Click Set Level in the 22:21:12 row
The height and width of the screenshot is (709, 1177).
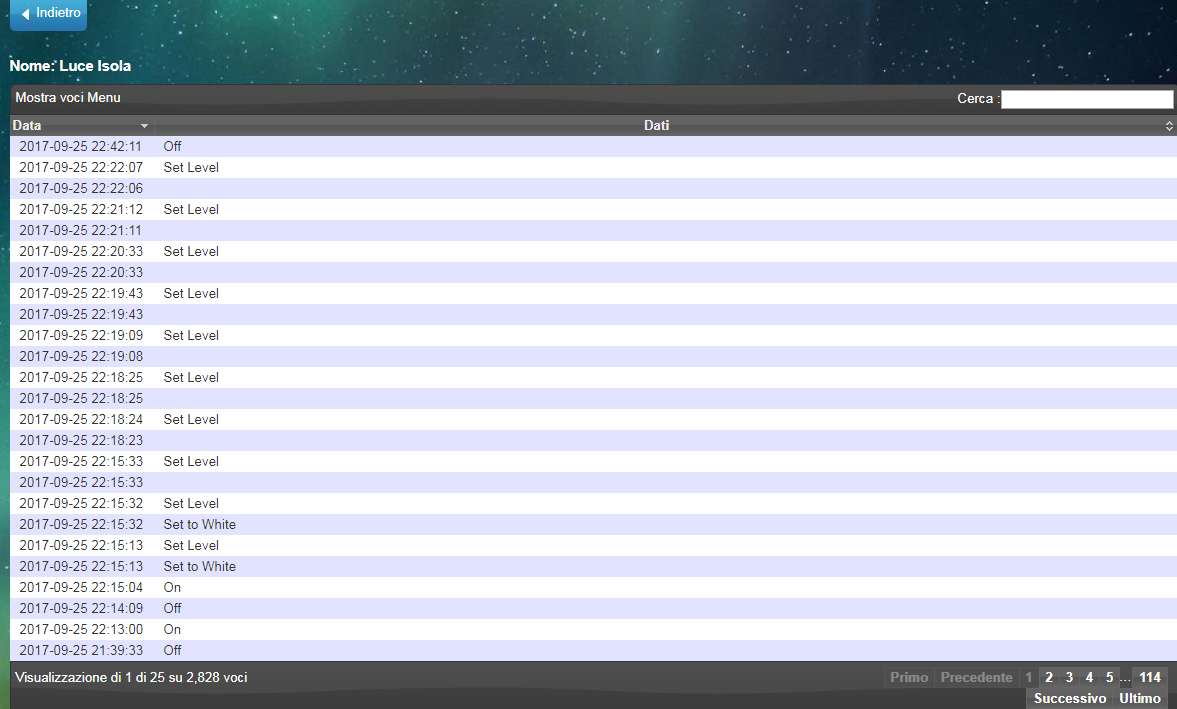(x=191, y=209)
